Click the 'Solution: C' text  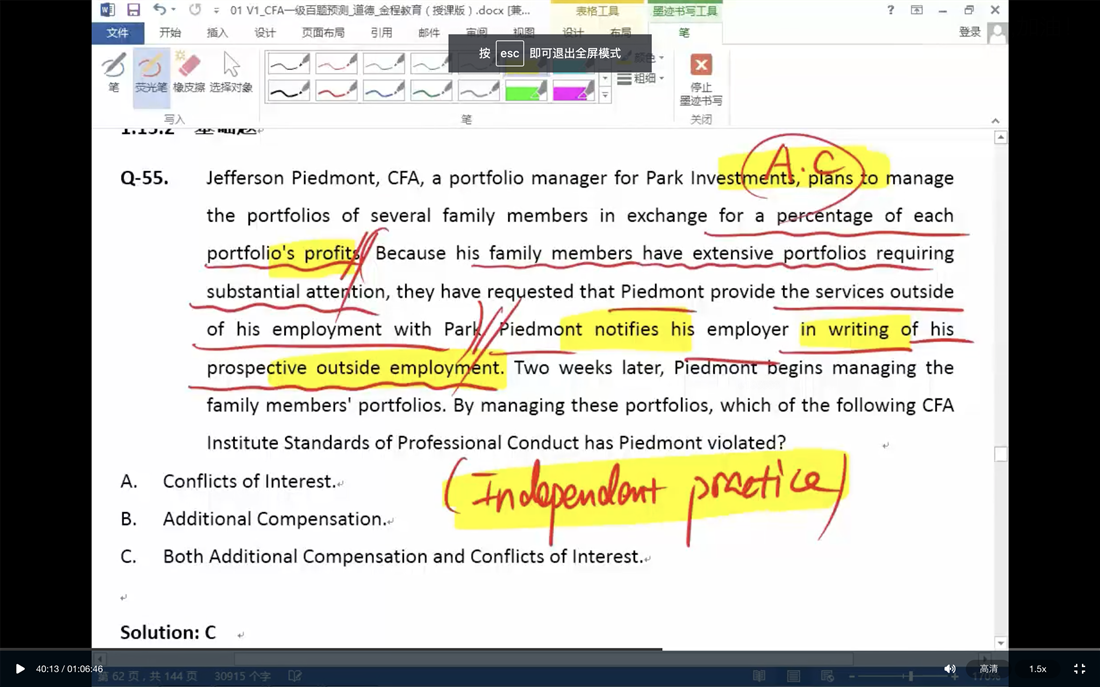pos(168,632)
